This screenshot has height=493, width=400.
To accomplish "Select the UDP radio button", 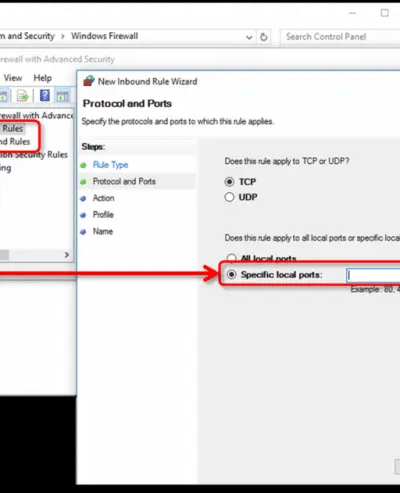I will click(229, 197).
